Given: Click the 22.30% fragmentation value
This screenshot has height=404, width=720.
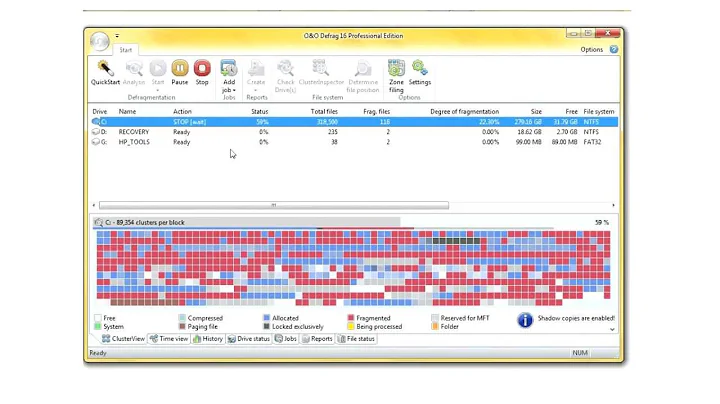Looking at the screenshot, I should (489, 122).
